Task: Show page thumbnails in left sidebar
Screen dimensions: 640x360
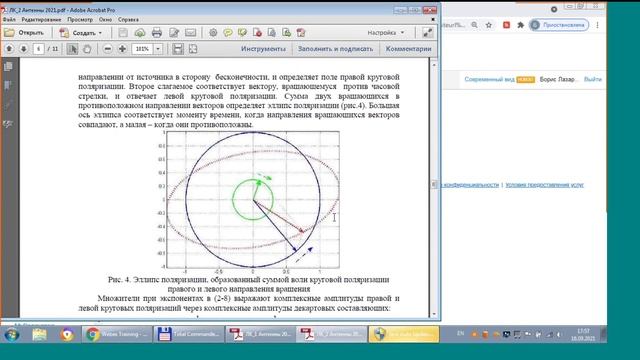Action: click(8, 67)
